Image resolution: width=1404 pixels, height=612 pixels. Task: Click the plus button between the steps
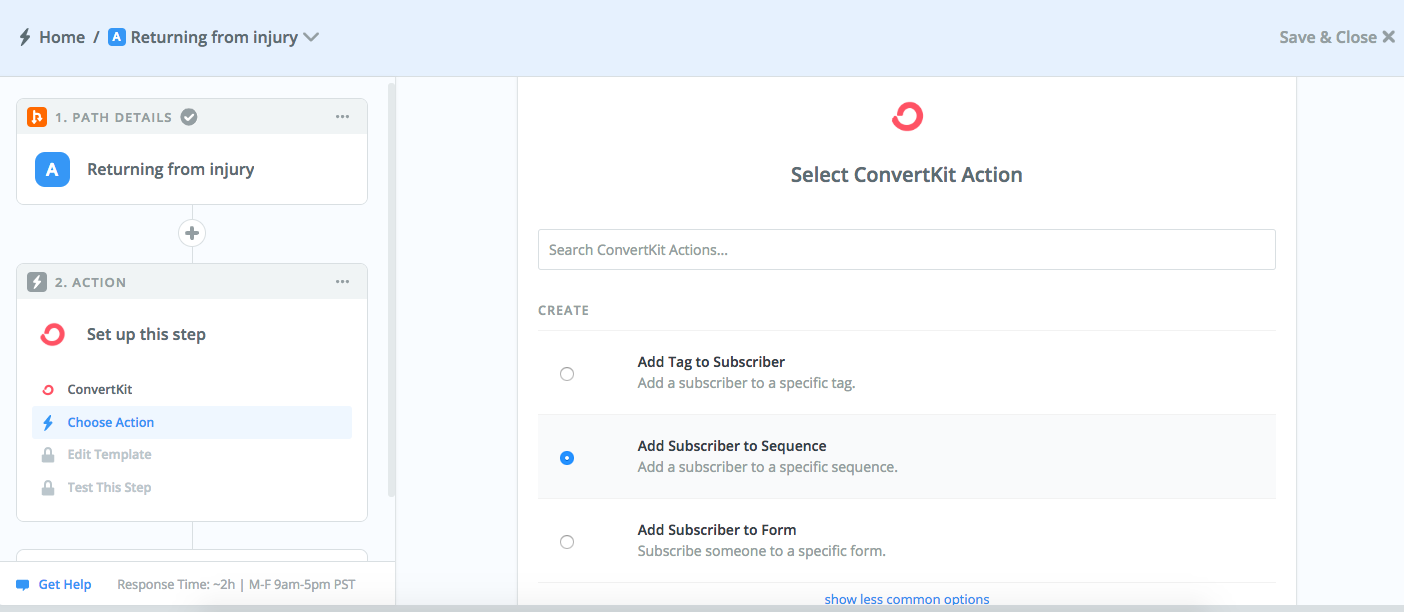191,232
